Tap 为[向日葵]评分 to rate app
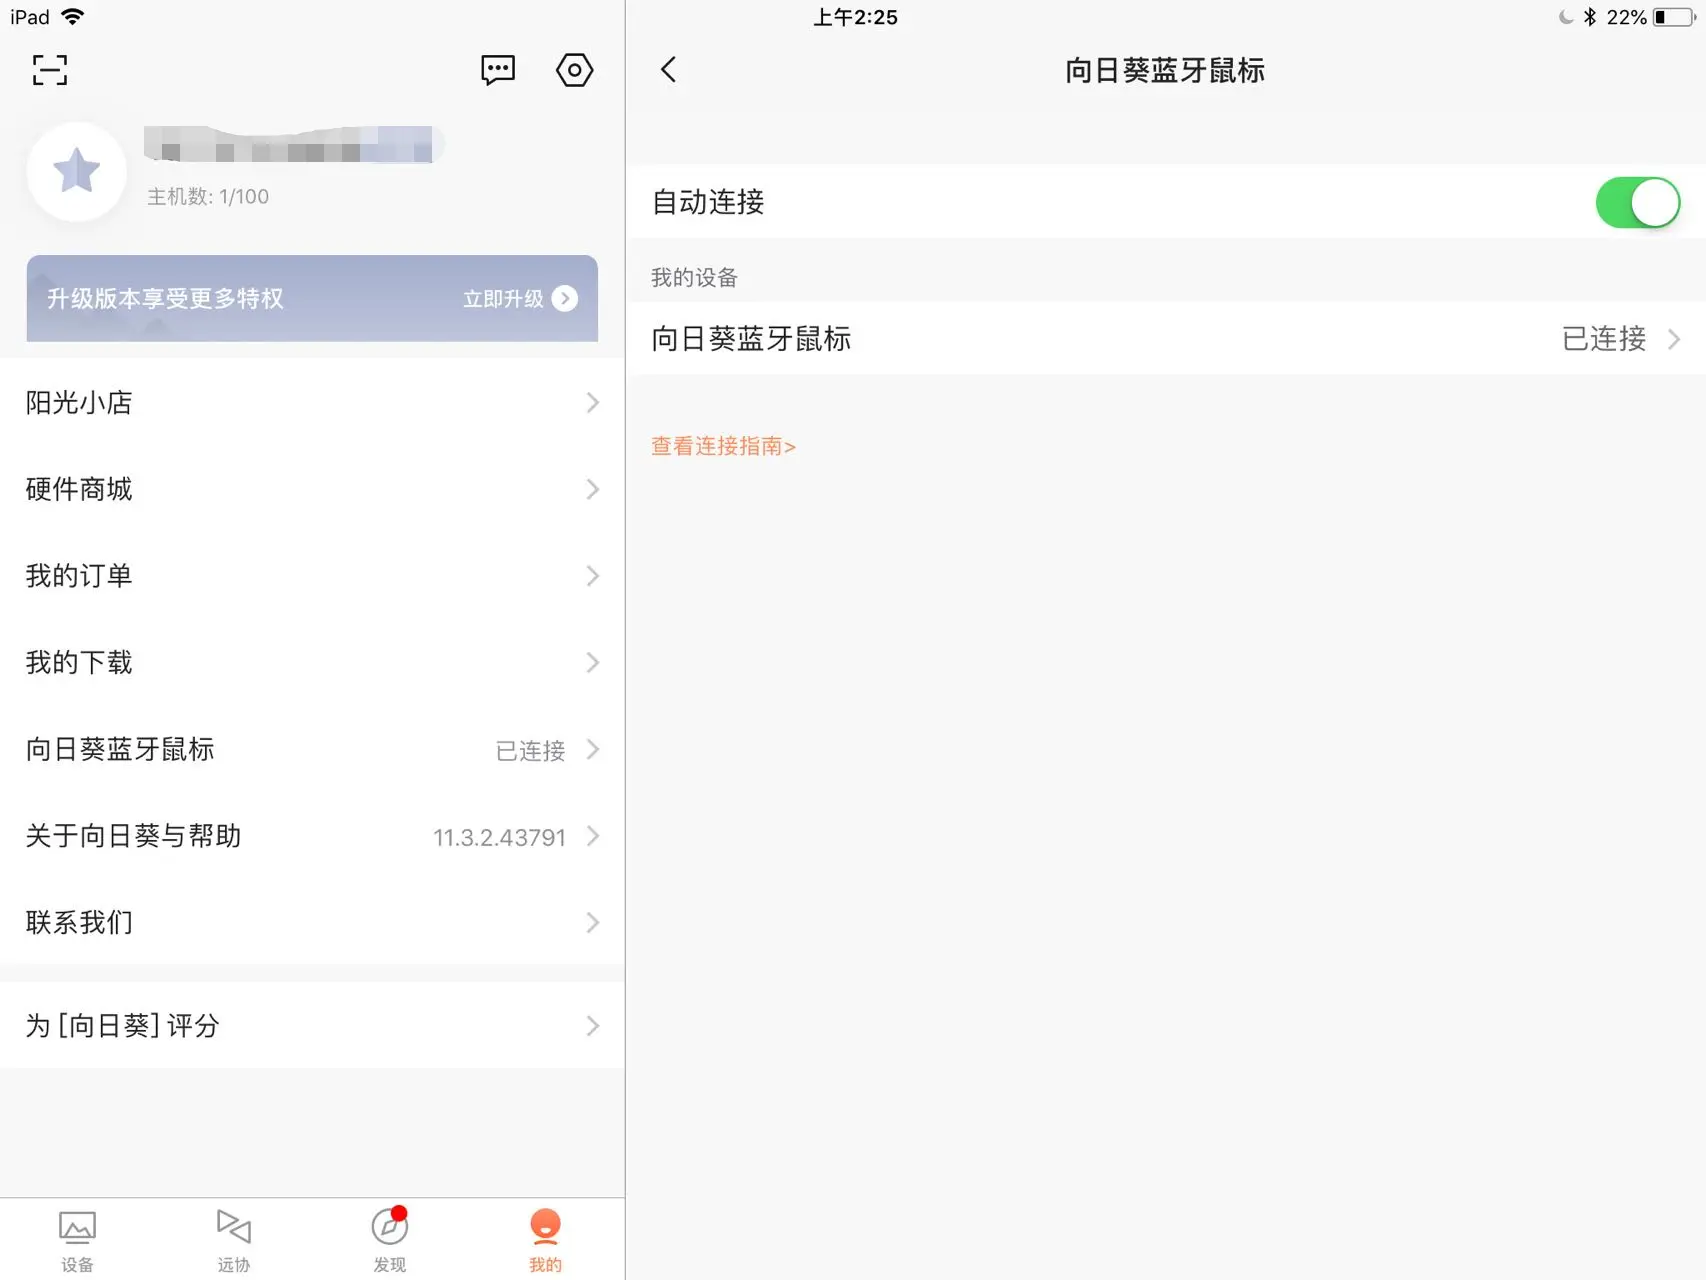Viewport: 1706px width, 1280px height. (312, 1025)
